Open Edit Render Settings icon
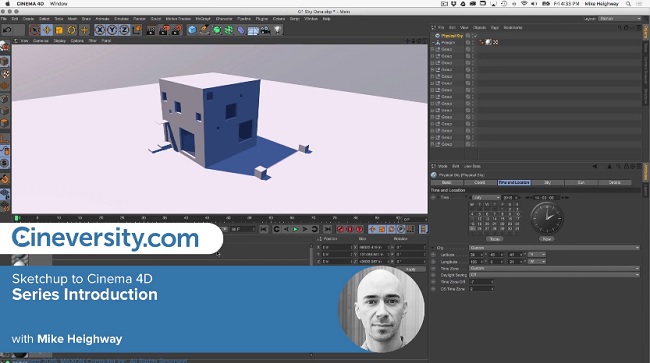This screenshot has height=363, width=650. click(177, 30)
